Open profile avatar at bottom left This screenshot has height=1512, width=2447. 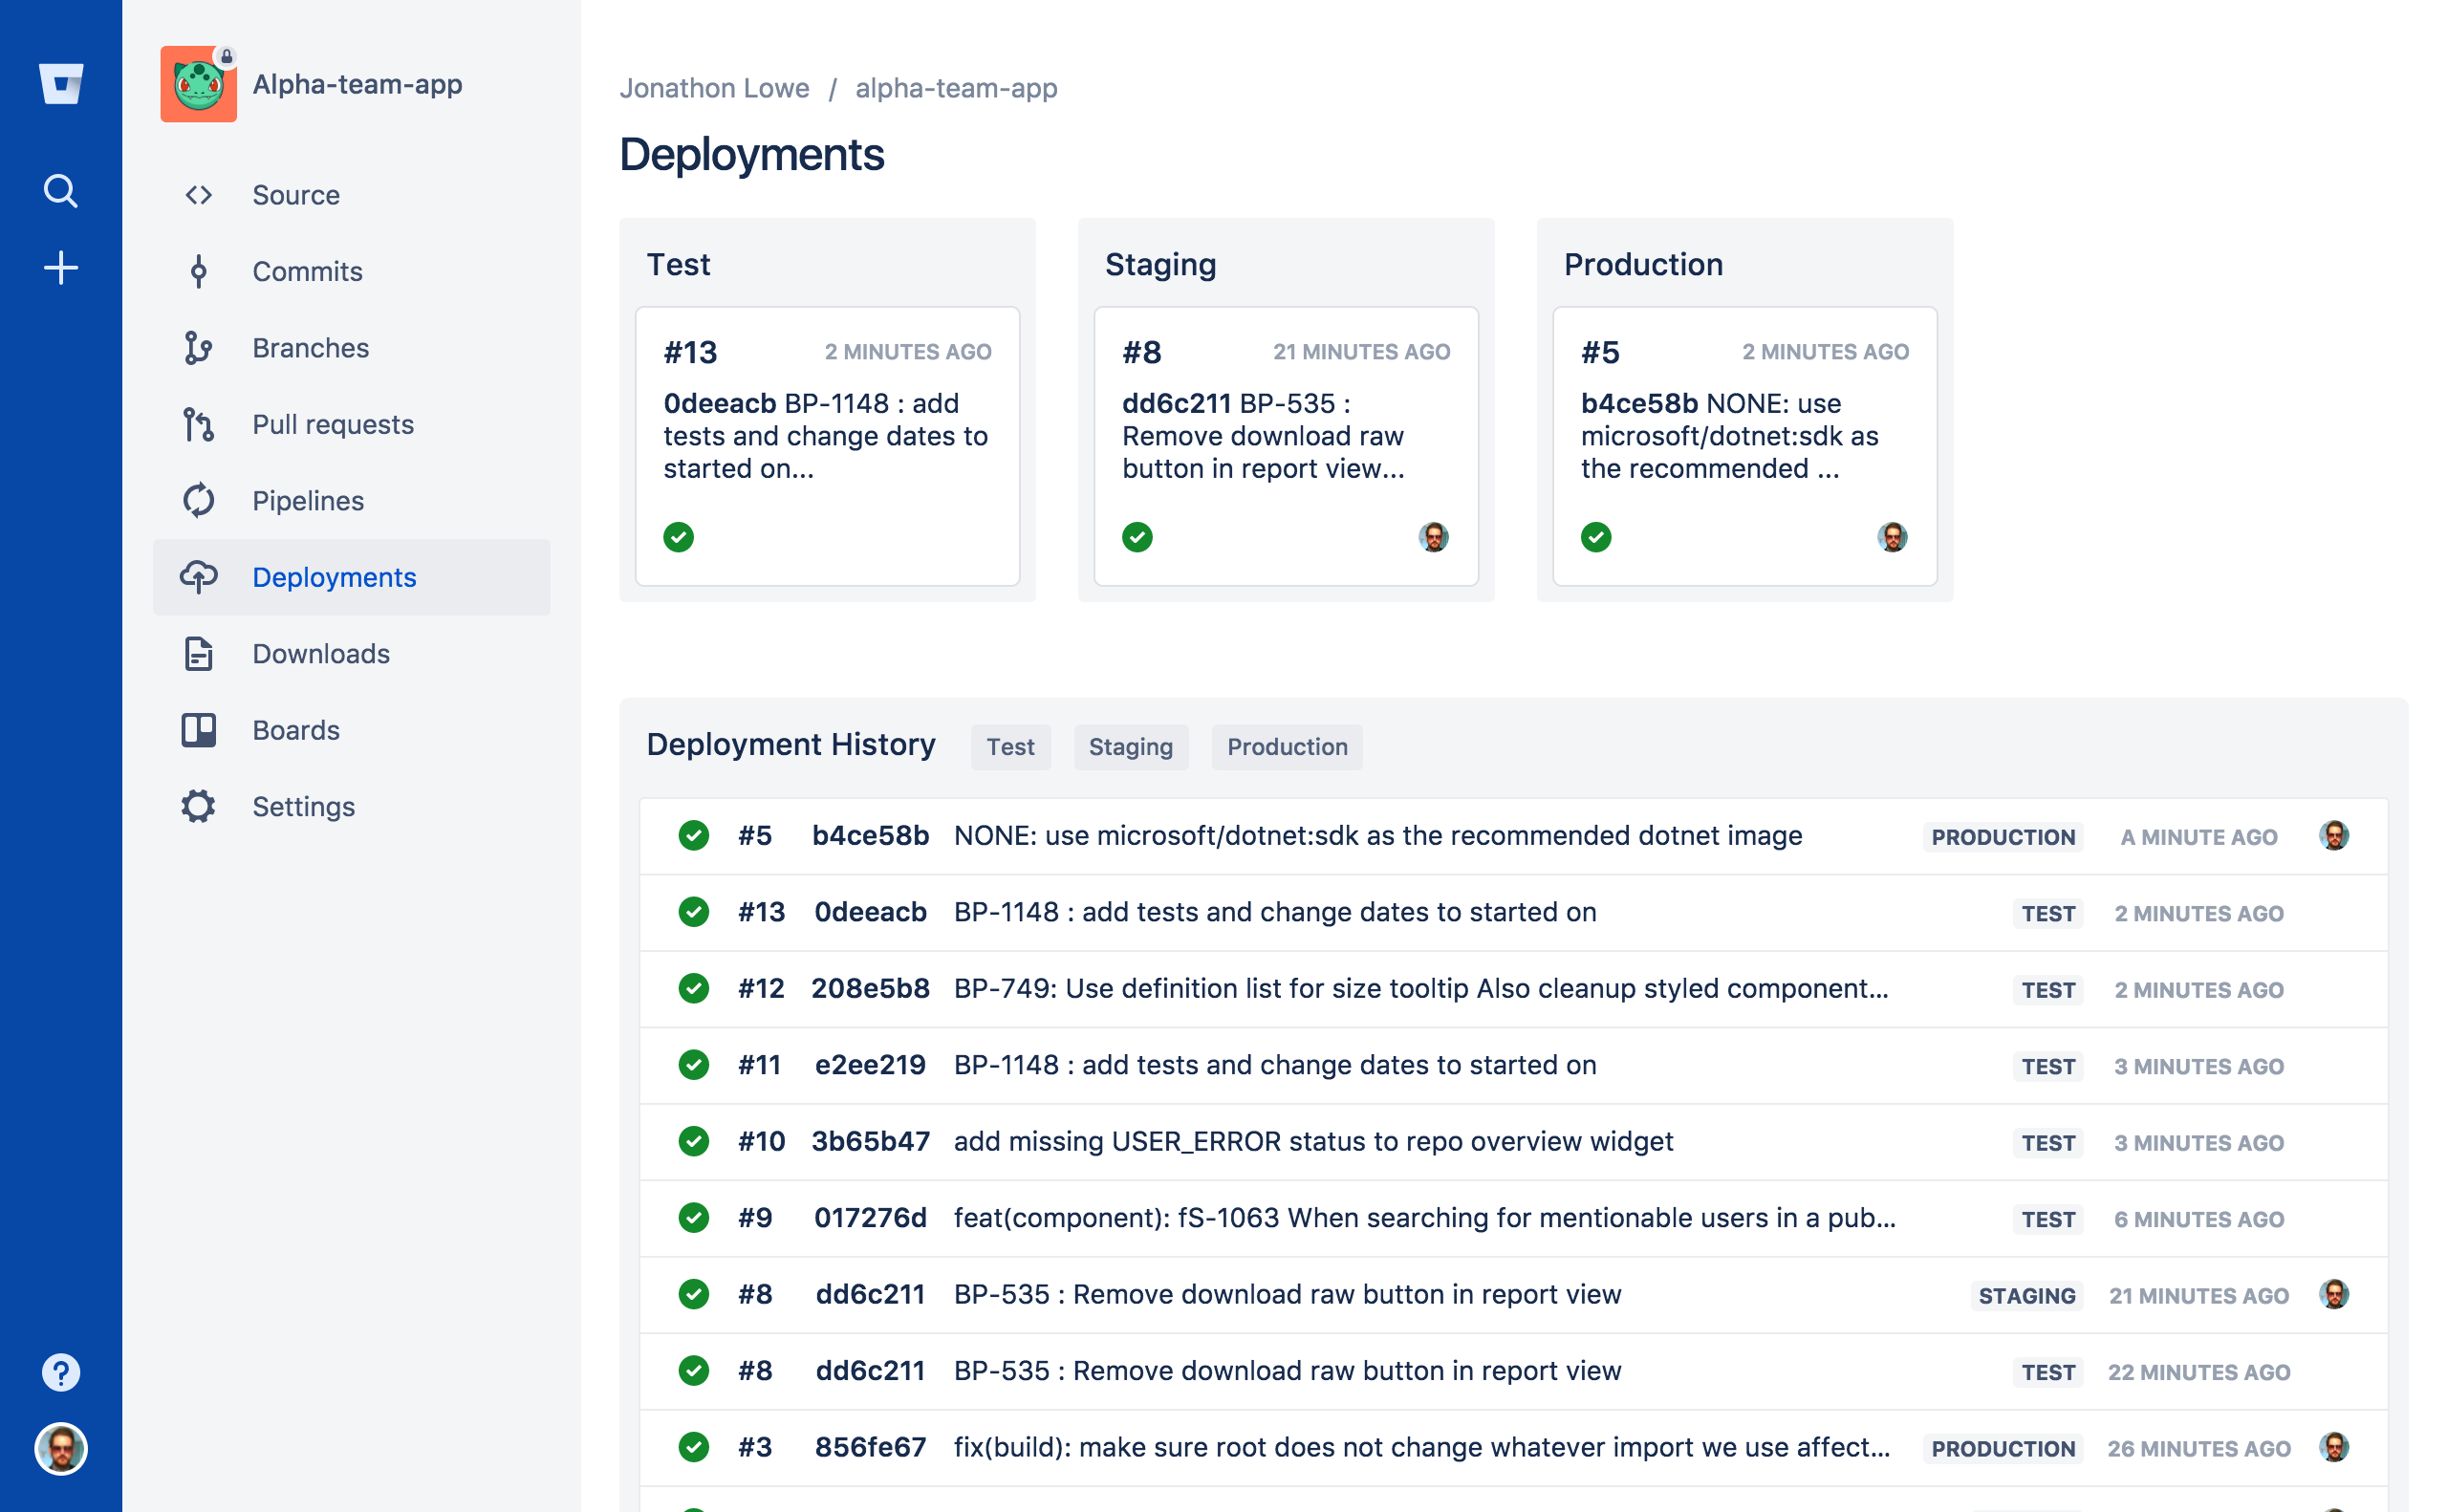(61, 1448)
